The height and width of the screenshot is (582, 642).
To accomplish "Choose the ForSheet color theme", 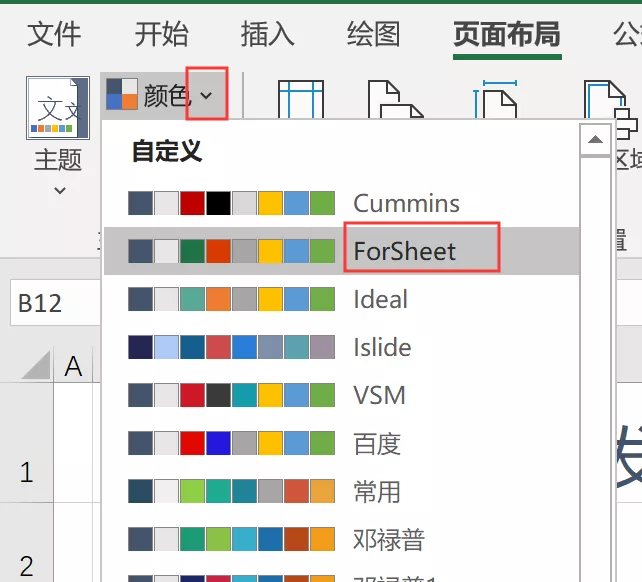I will coord(341,251).
